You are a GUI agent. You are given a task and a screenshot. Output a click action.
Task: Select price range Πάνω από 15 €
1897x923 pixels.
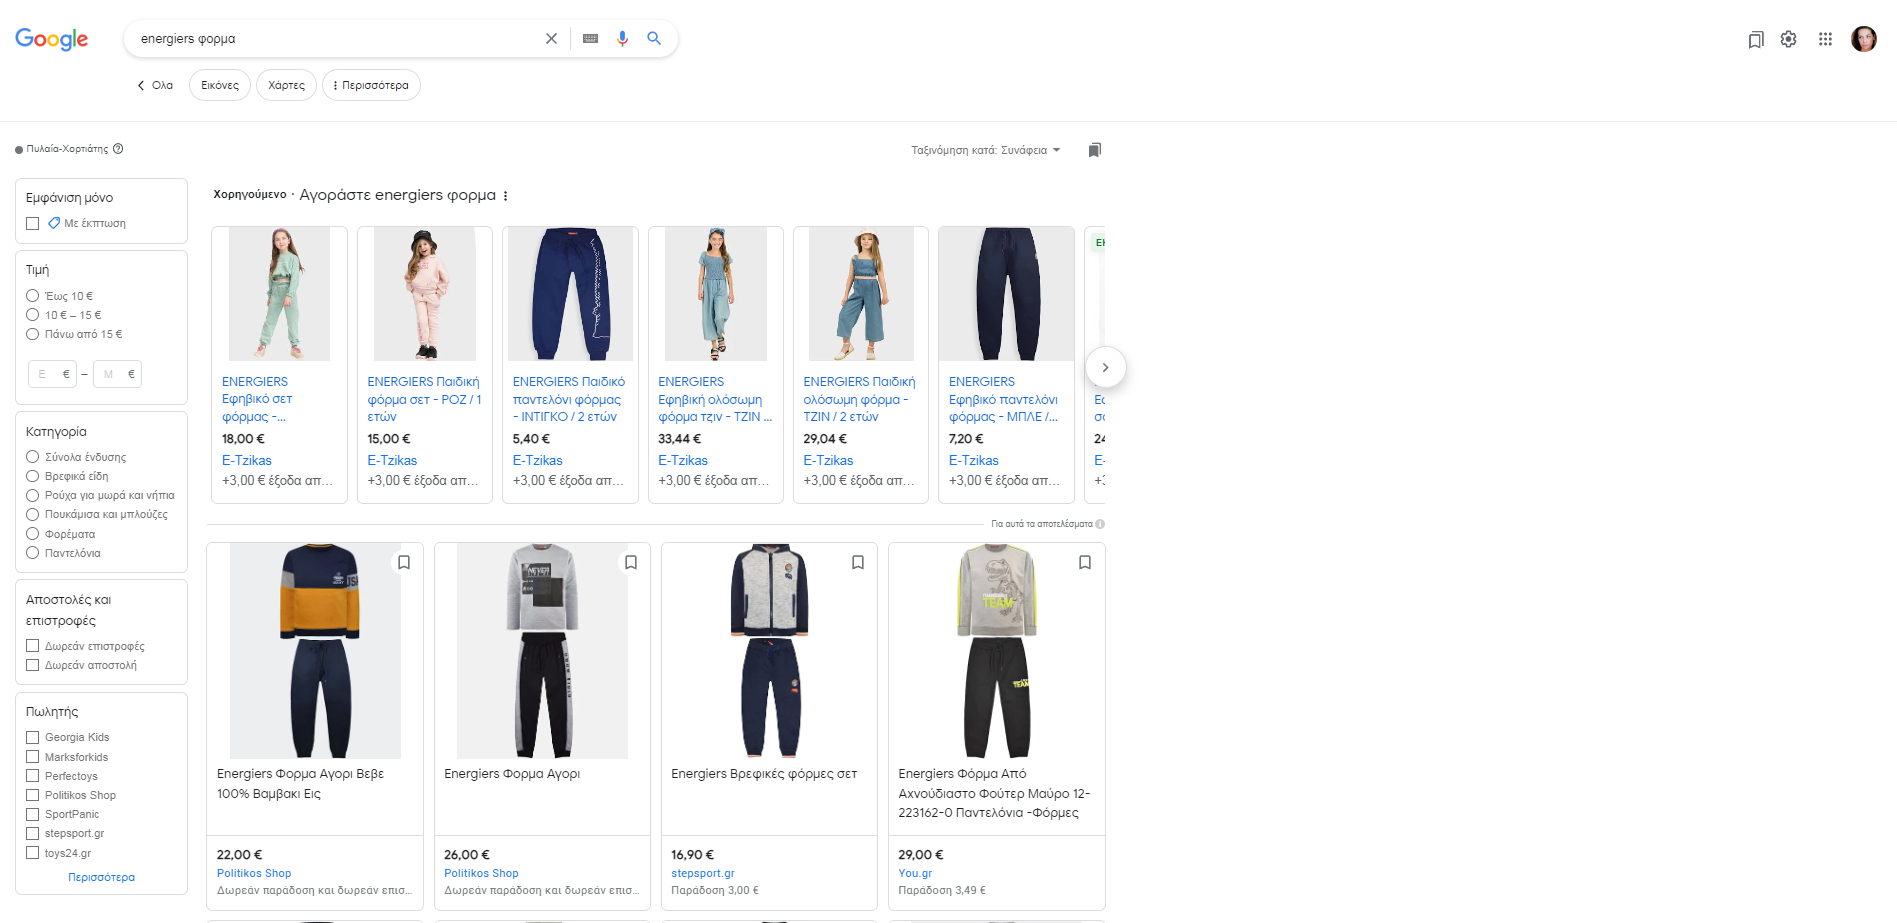tap(33, 334)
